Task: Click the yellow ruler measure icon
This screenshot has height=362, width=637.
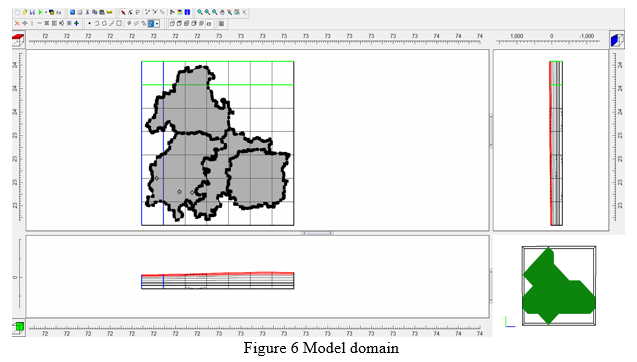Action: (109, 12)
